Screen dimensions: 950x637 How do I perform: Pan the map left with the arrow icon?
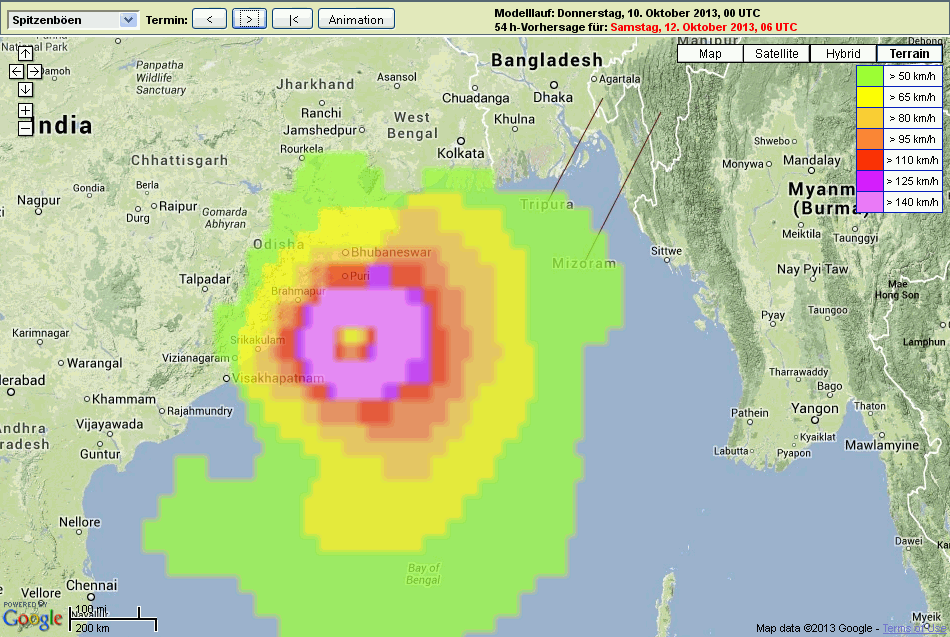(16, 72)
